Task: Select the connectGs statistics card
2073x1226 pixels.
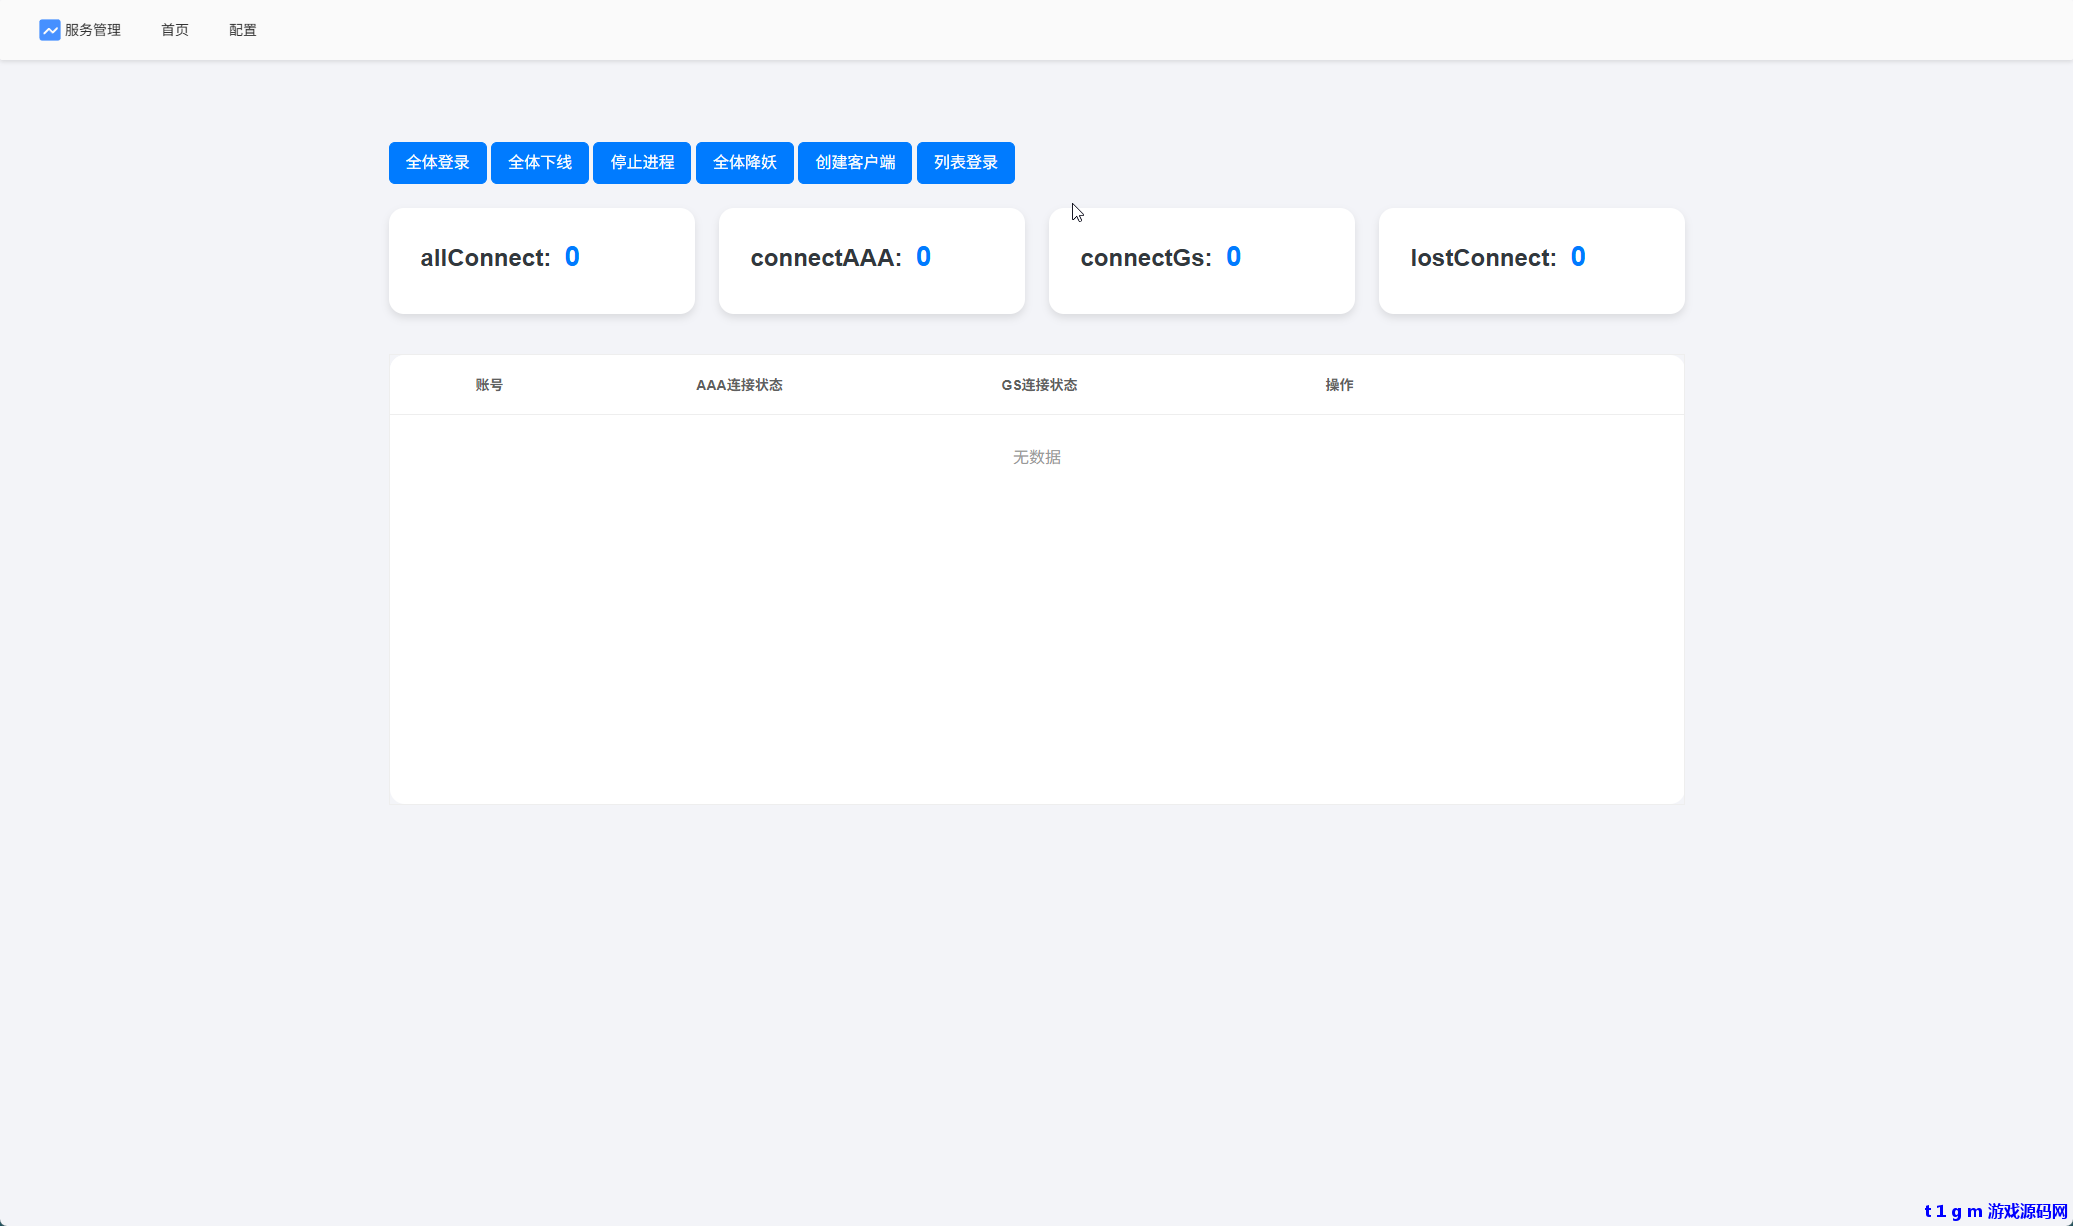Action: click(x=1201, y=261)
